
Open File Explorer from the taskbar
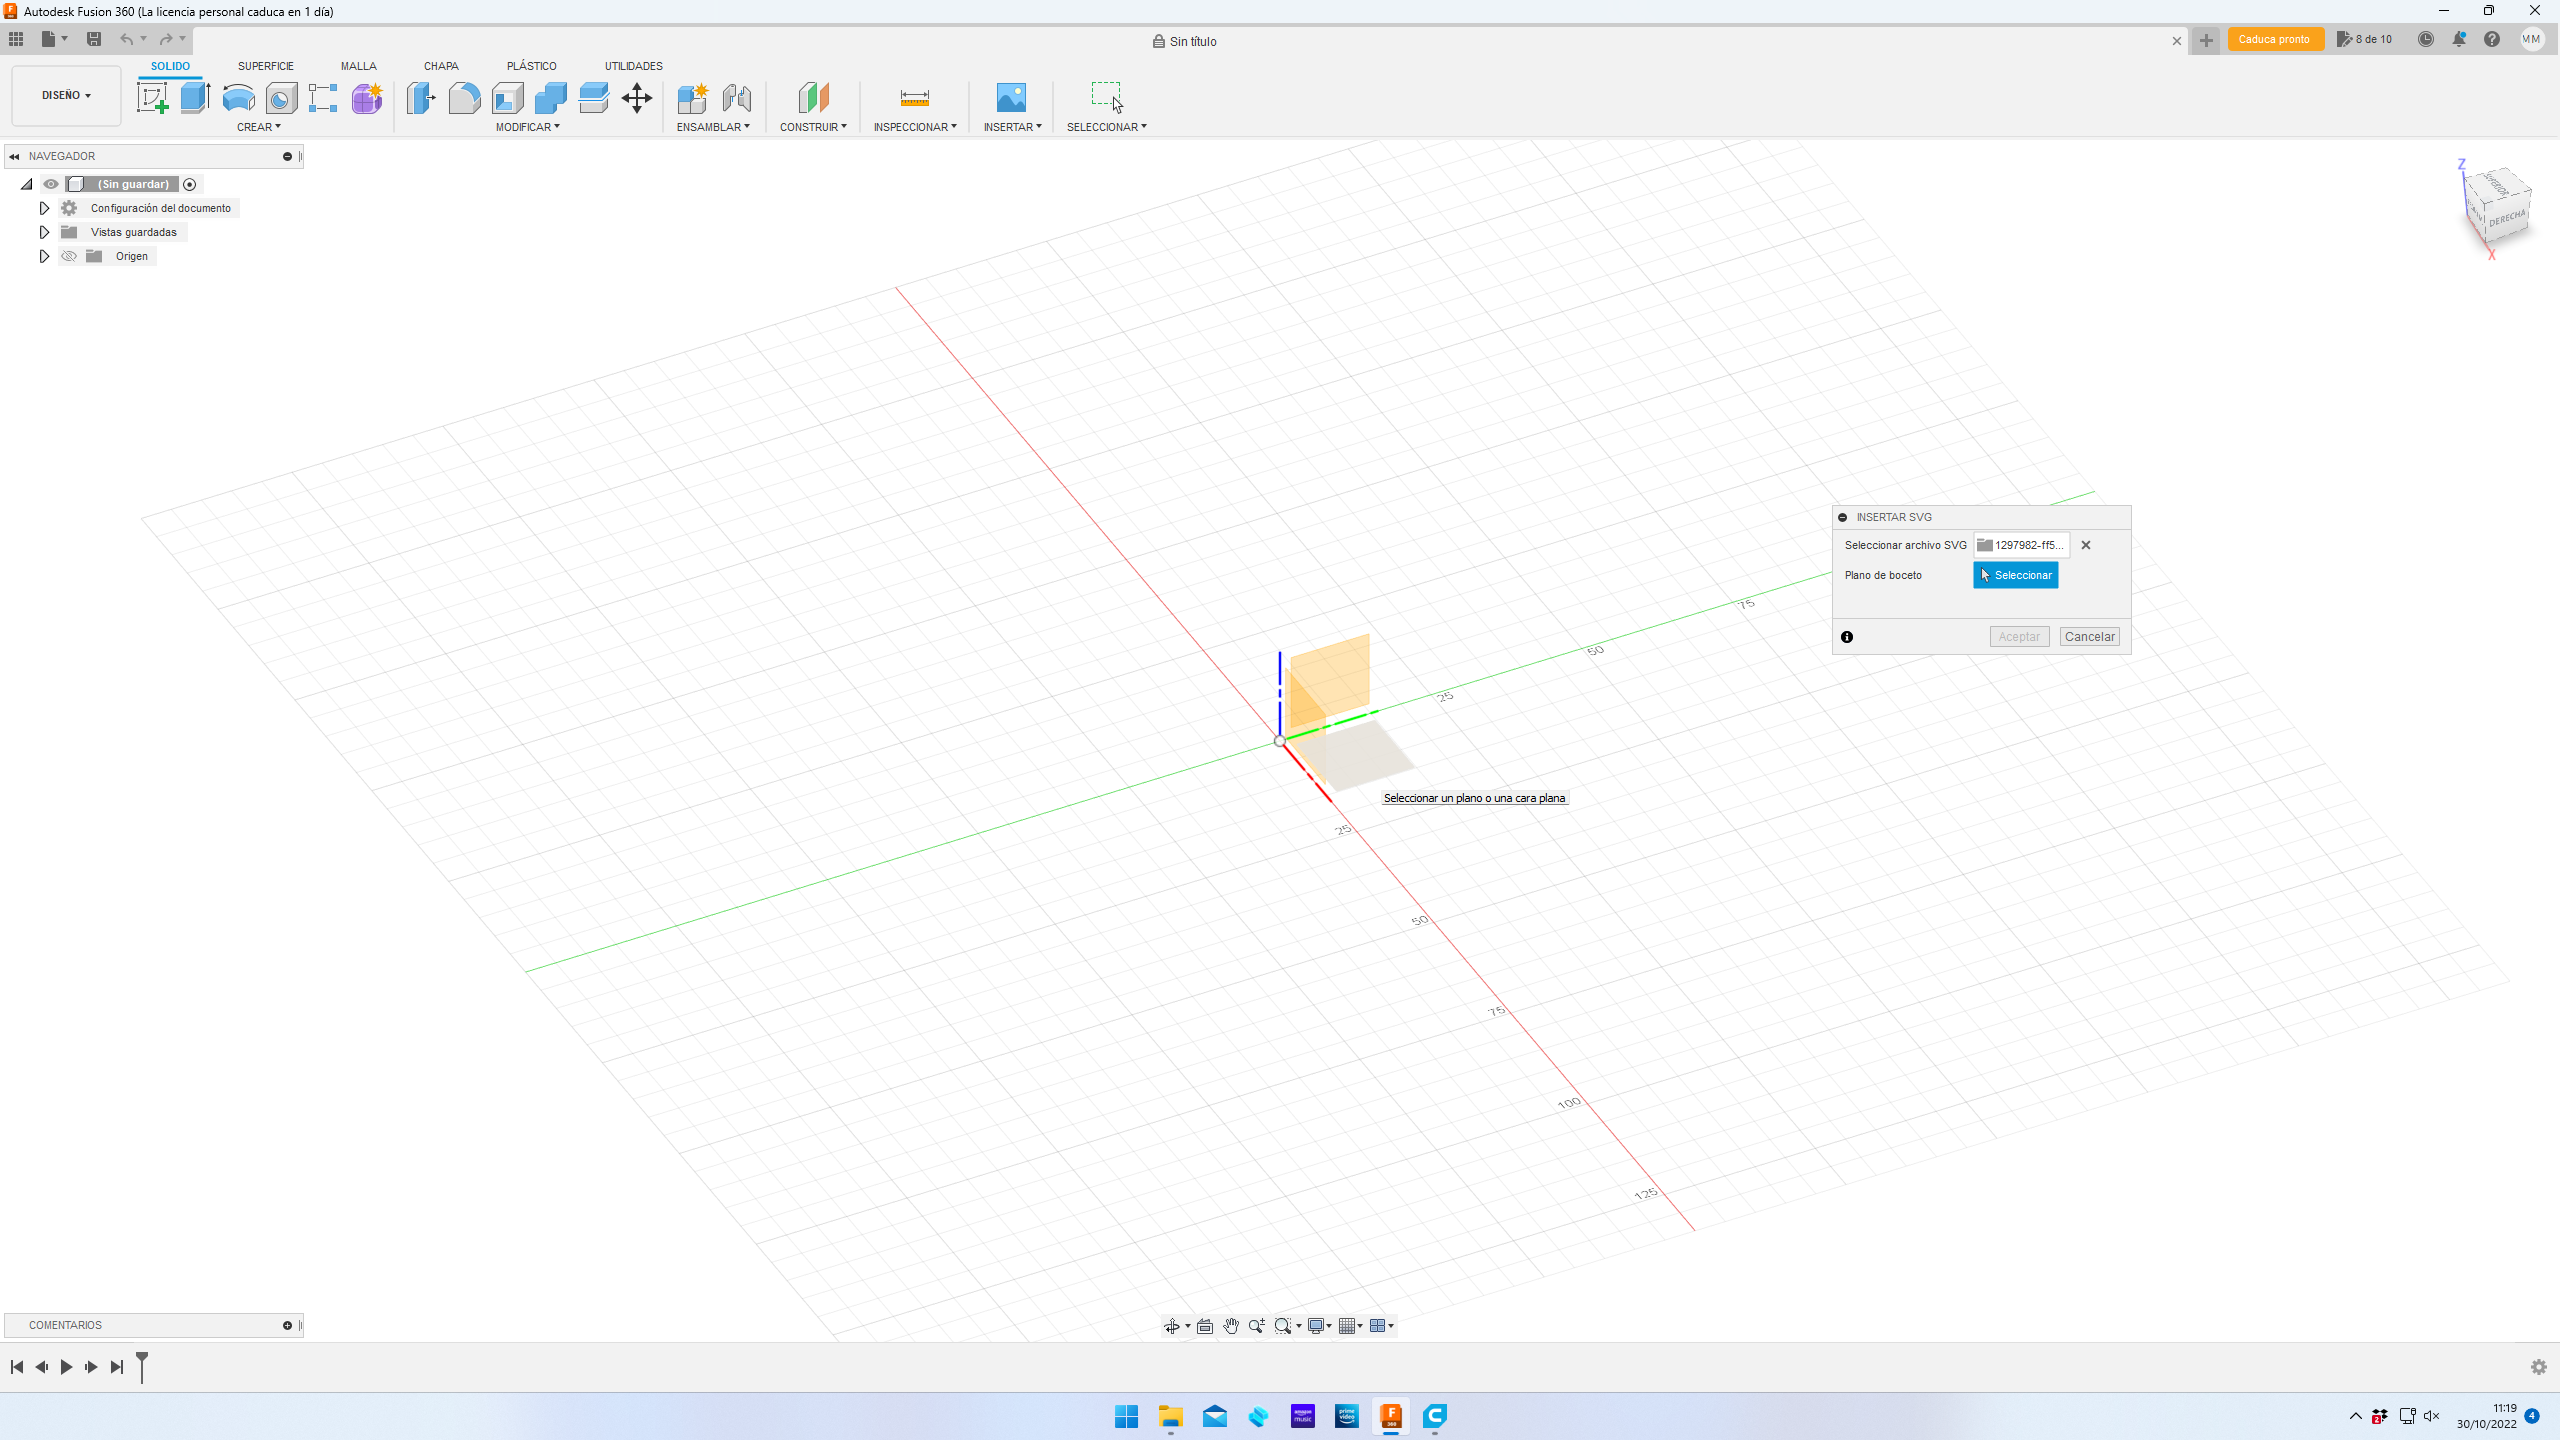coord(1170,1416)
